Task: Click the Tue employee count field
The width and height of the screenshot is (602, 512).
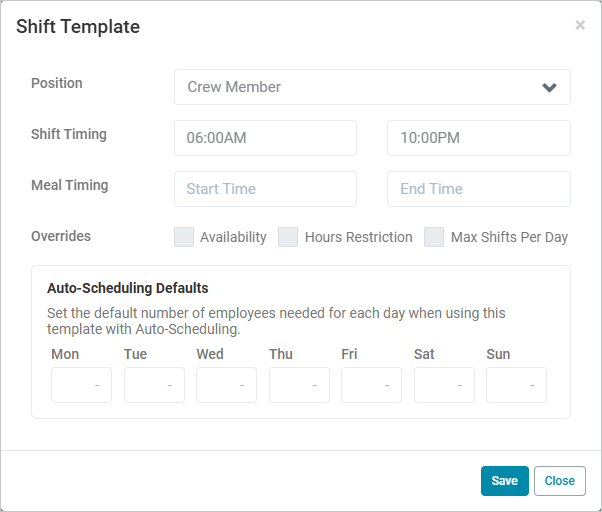Action: point(154,385)
